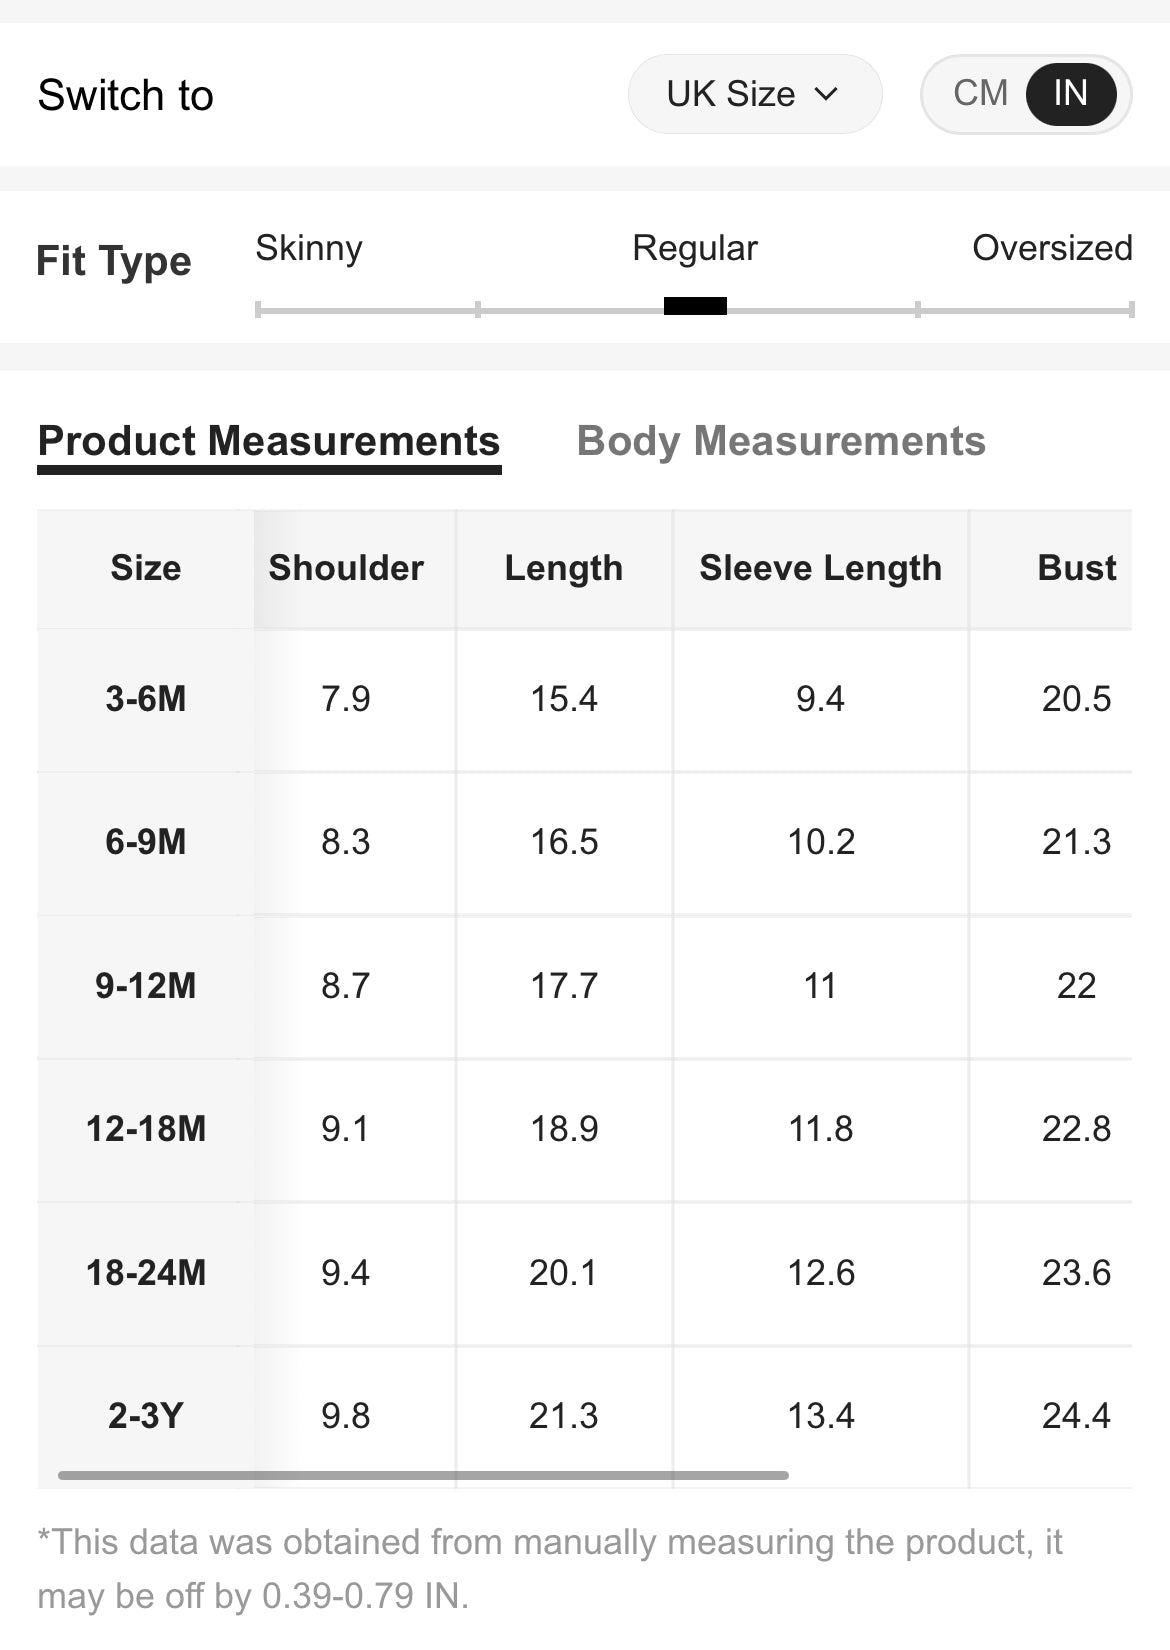Click the 18-24M size row label
This screenshot has width=1170, height=1650.
[x=146, y=1273]
